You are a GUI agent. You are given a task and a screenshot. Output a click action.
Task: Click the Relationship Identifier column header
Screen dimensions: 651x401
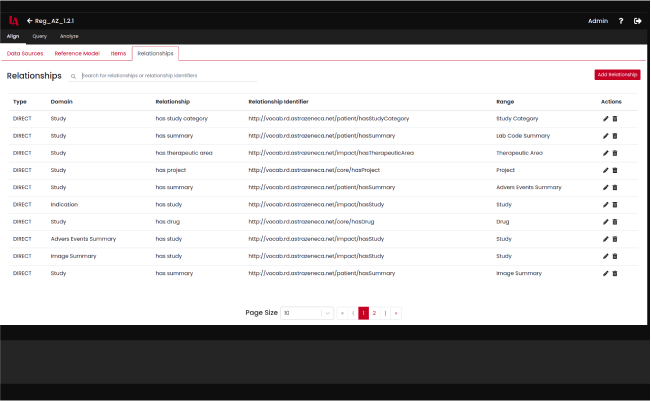[x=279, y=102]
